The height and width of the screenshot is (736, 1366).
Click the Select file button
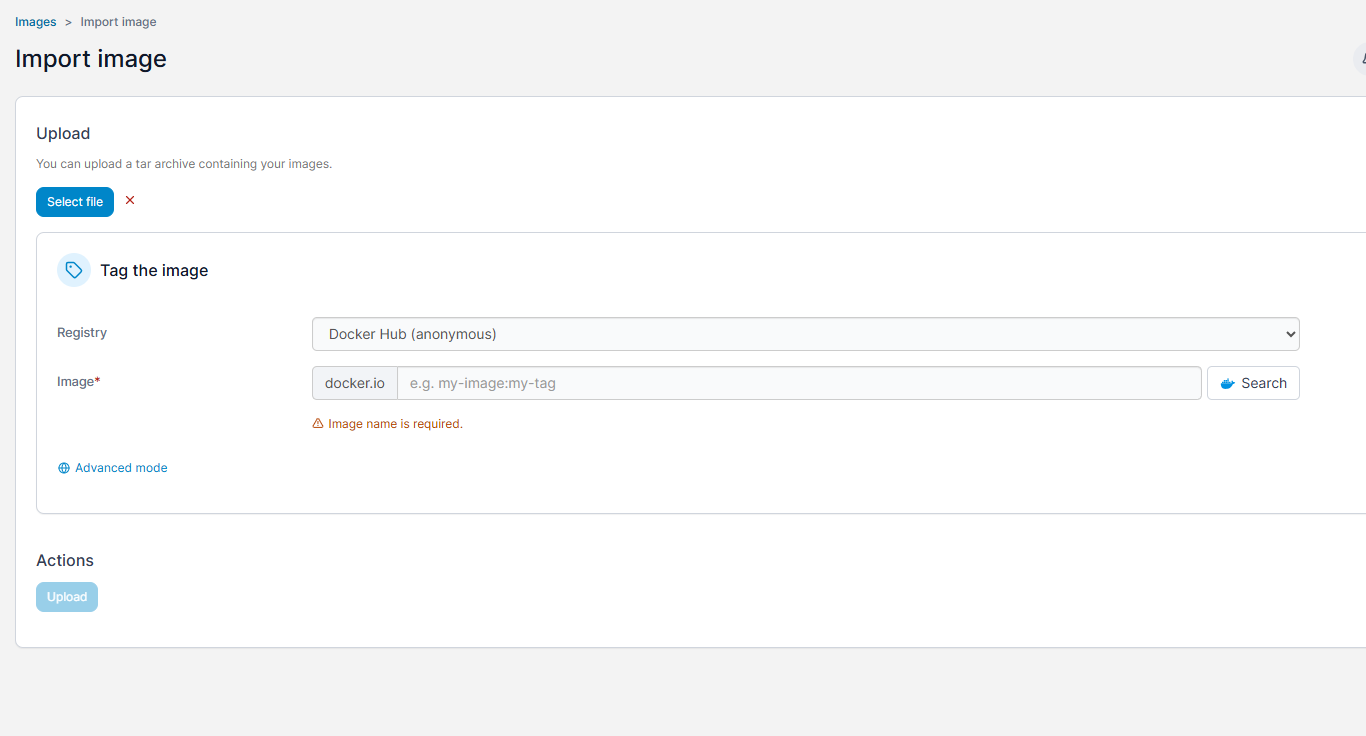pos(75,202)
